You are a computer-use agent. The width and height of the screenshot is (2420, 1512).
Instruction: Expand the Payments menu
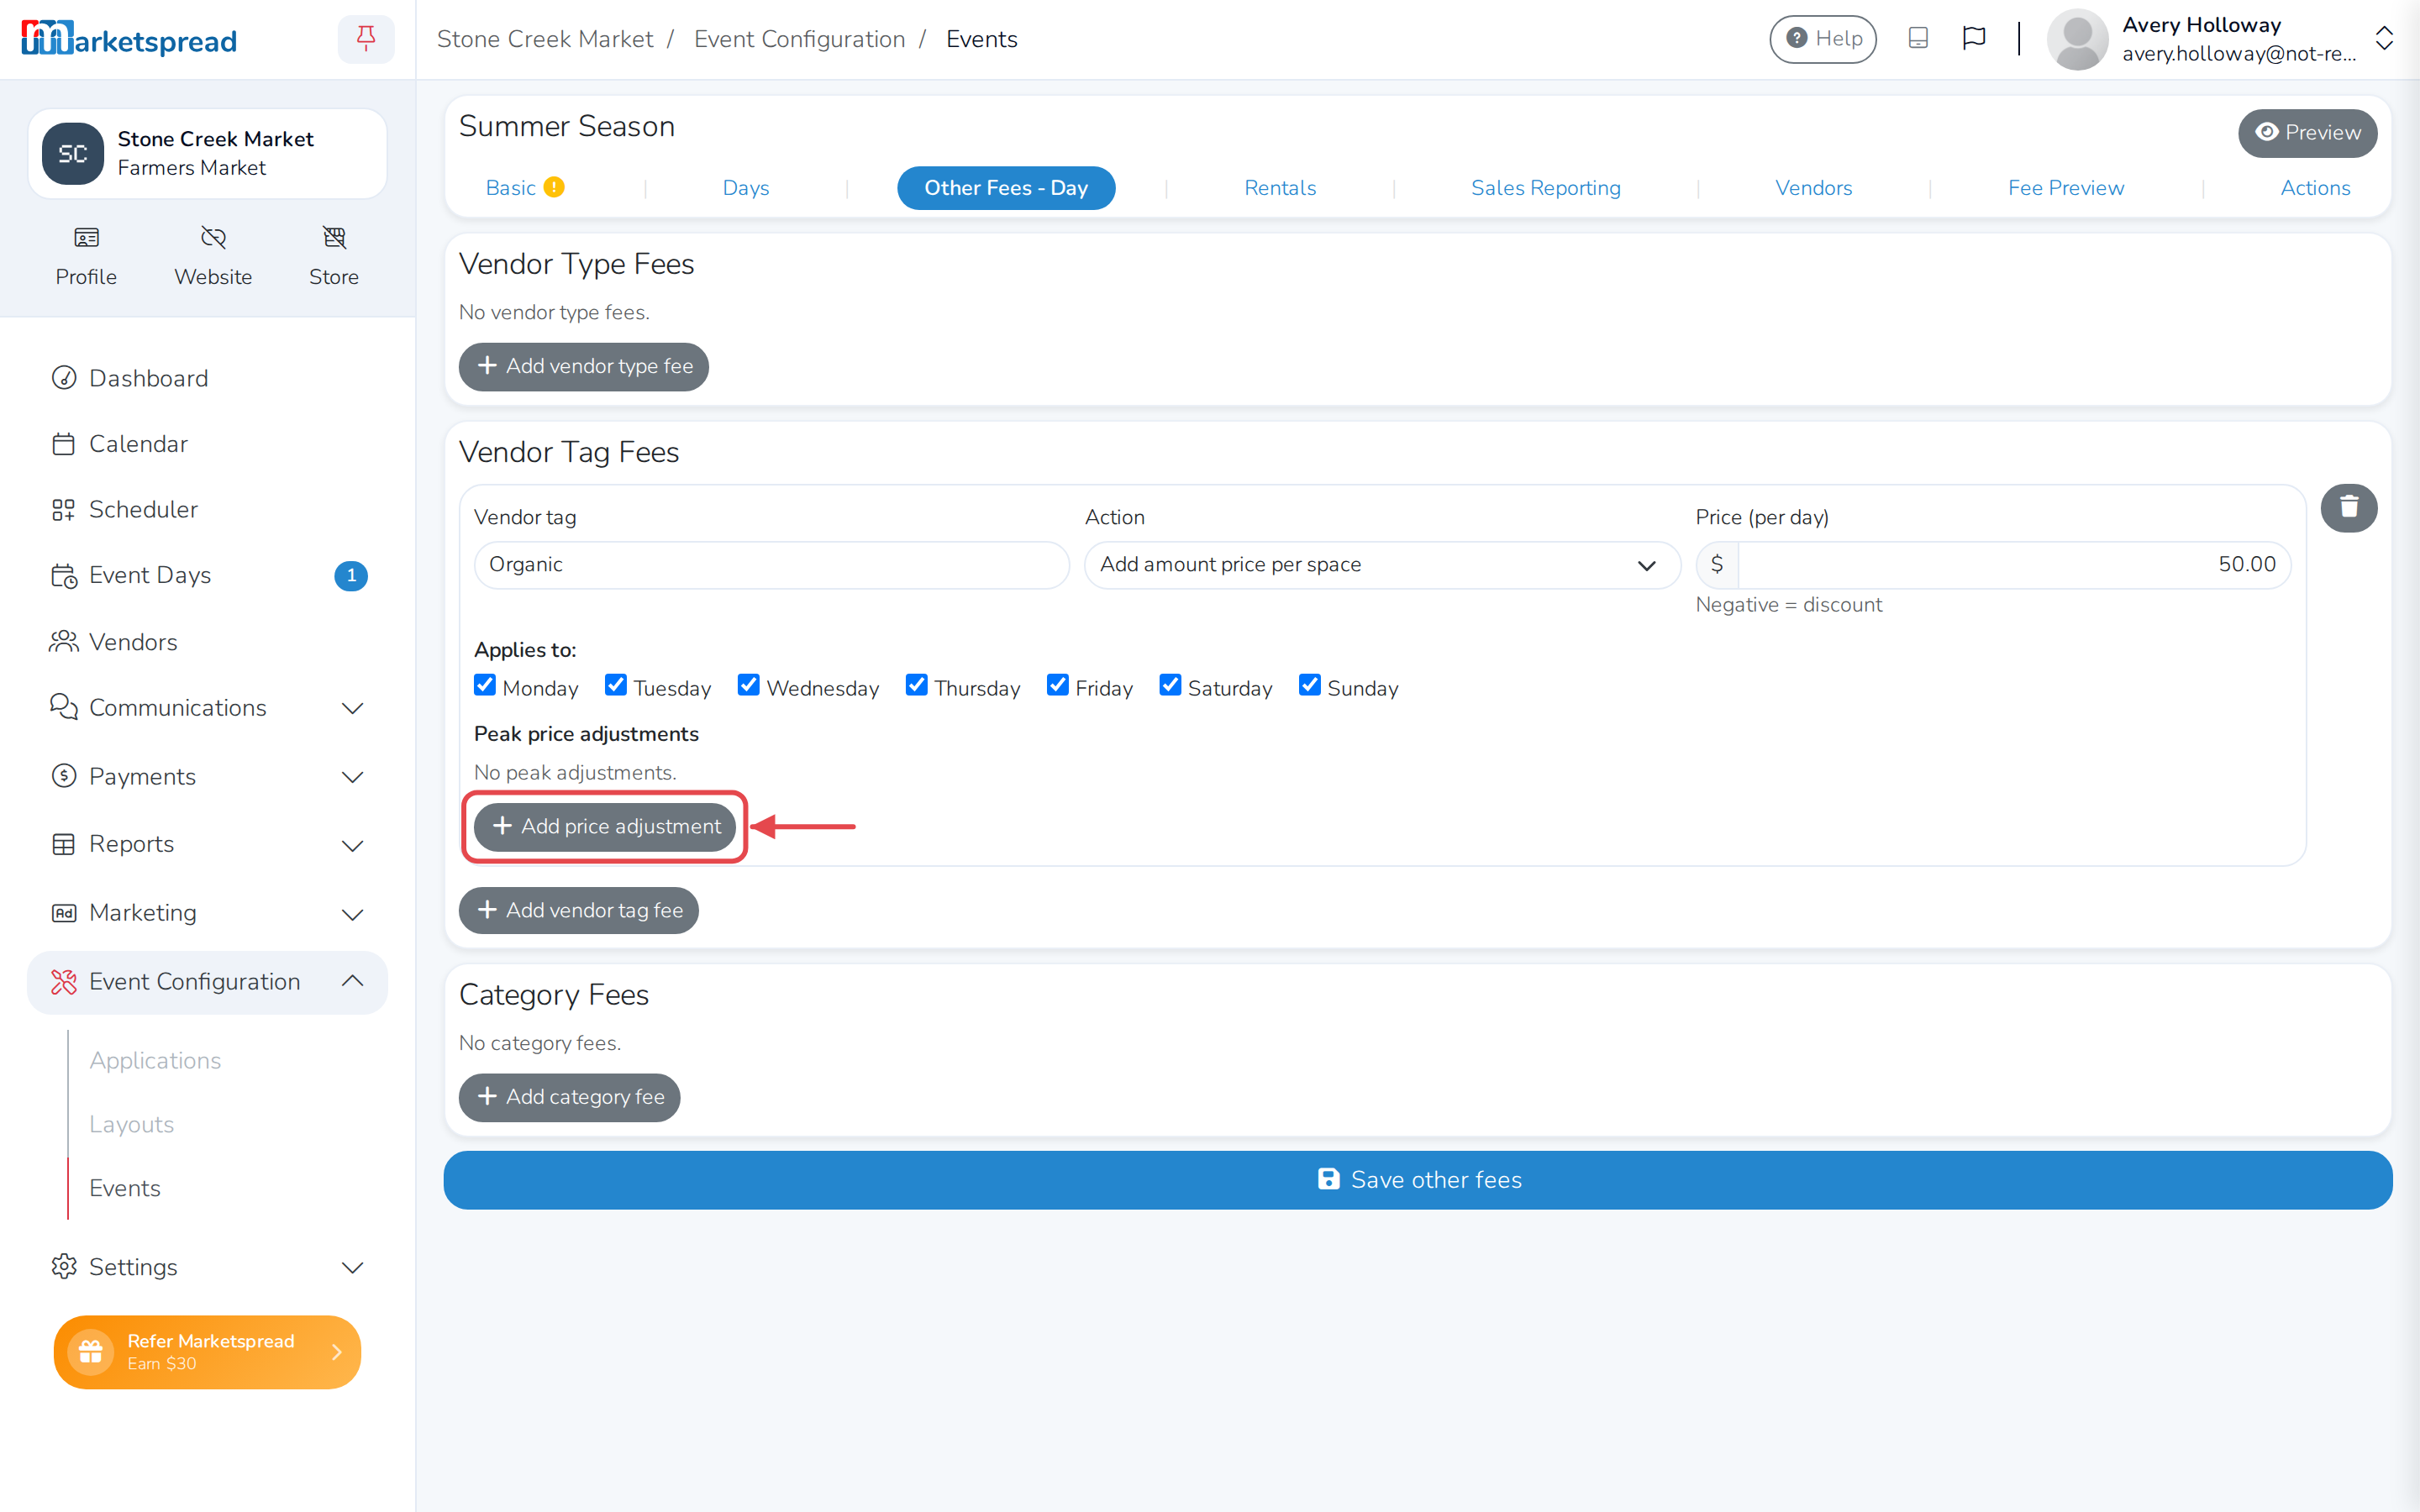pos(207,777)
